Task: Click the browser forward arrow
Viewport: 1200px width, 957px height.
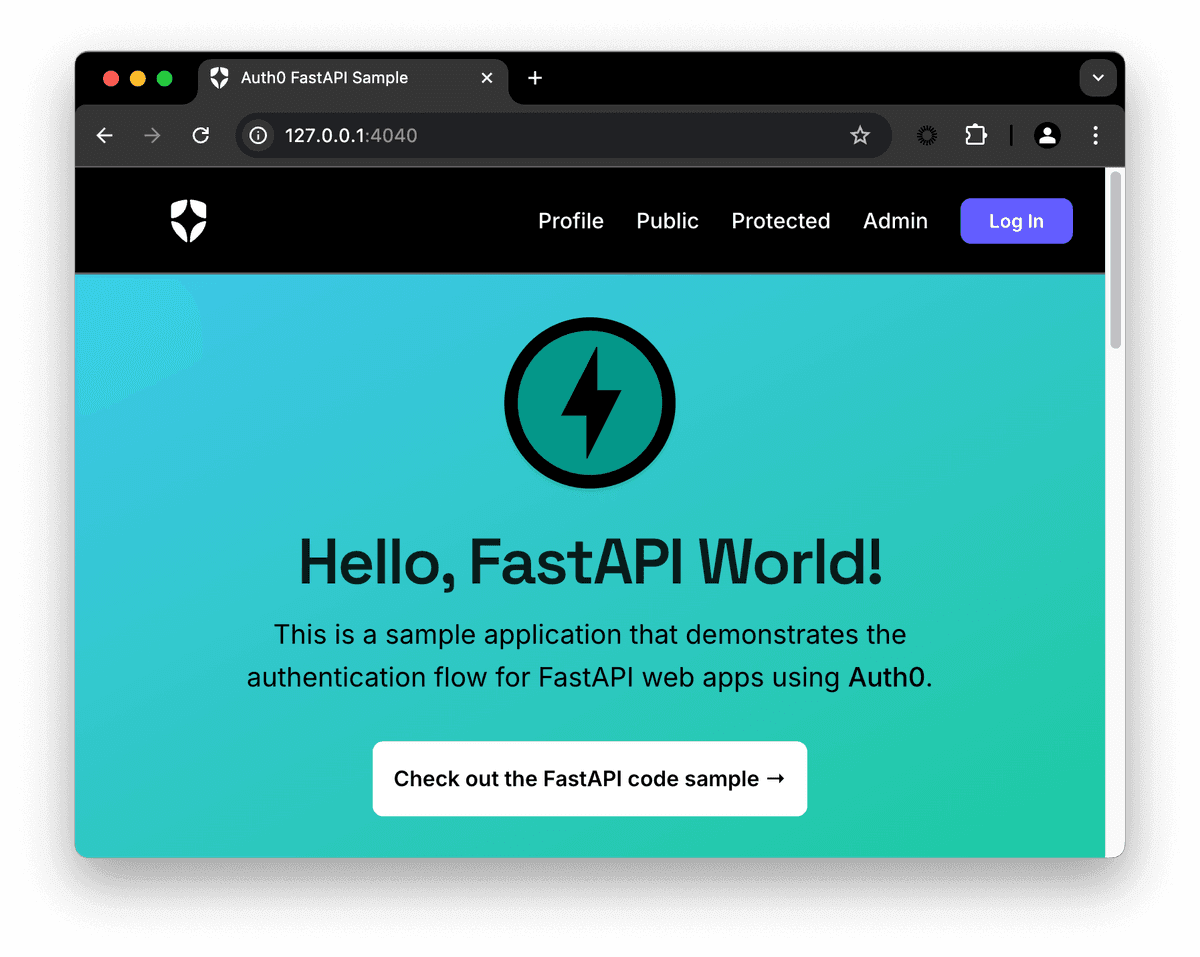Action: 152,135
